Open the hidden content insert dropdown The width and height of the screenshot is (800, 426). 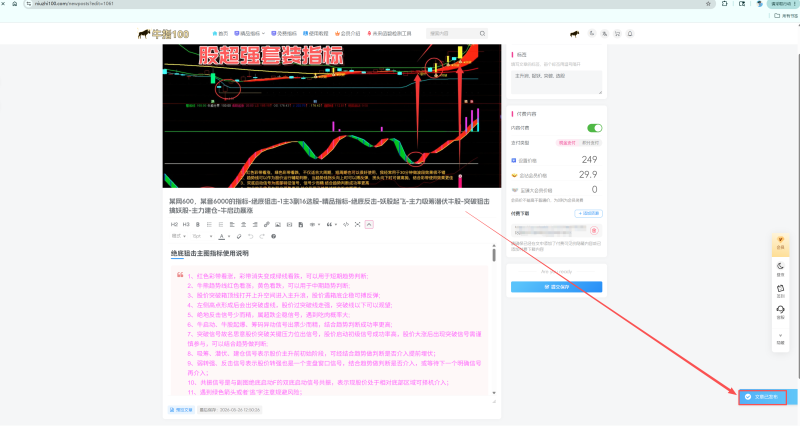coord(314,224)
